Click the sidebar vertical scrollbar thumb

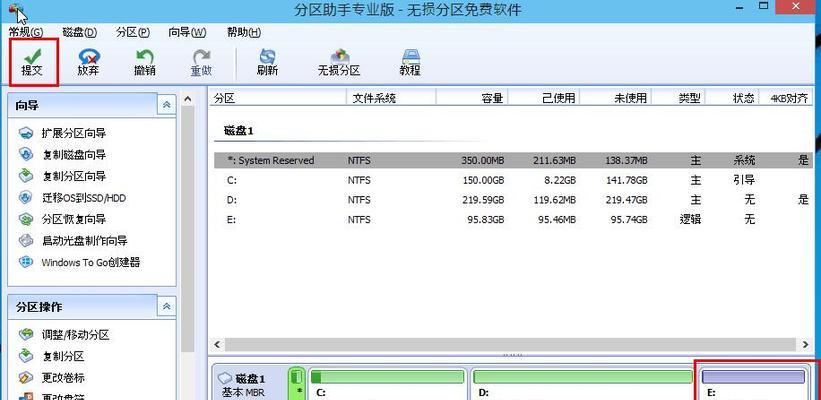(x=187, y=228)
